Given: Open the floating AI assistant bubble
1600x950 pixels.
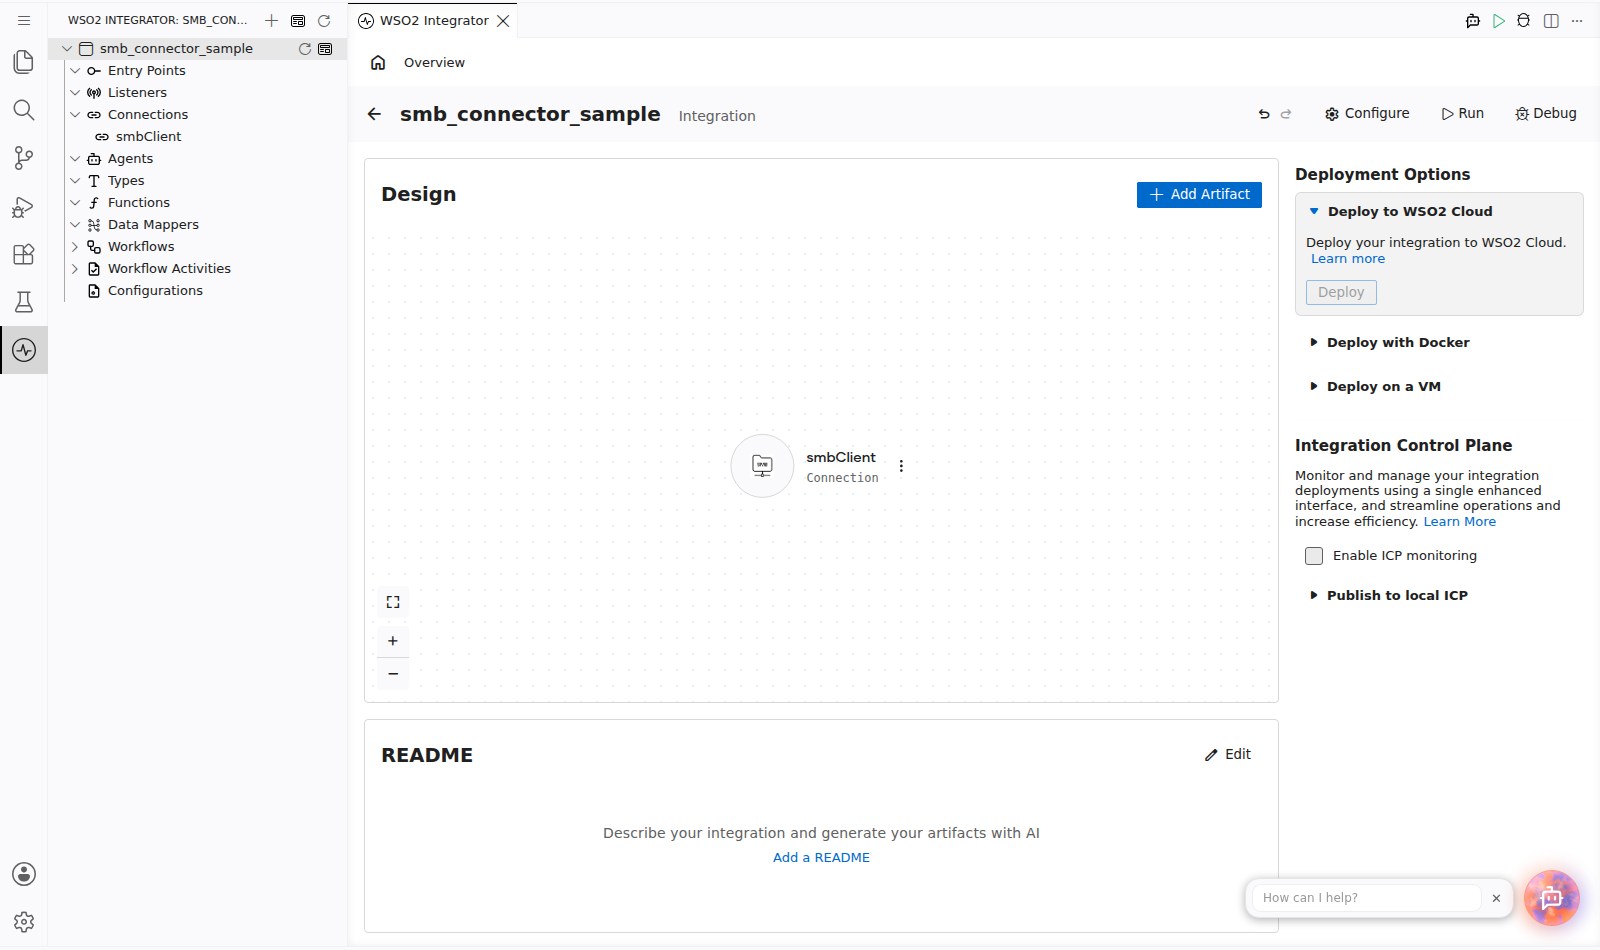Looking at the screenshot, I should coord(1552,898).
